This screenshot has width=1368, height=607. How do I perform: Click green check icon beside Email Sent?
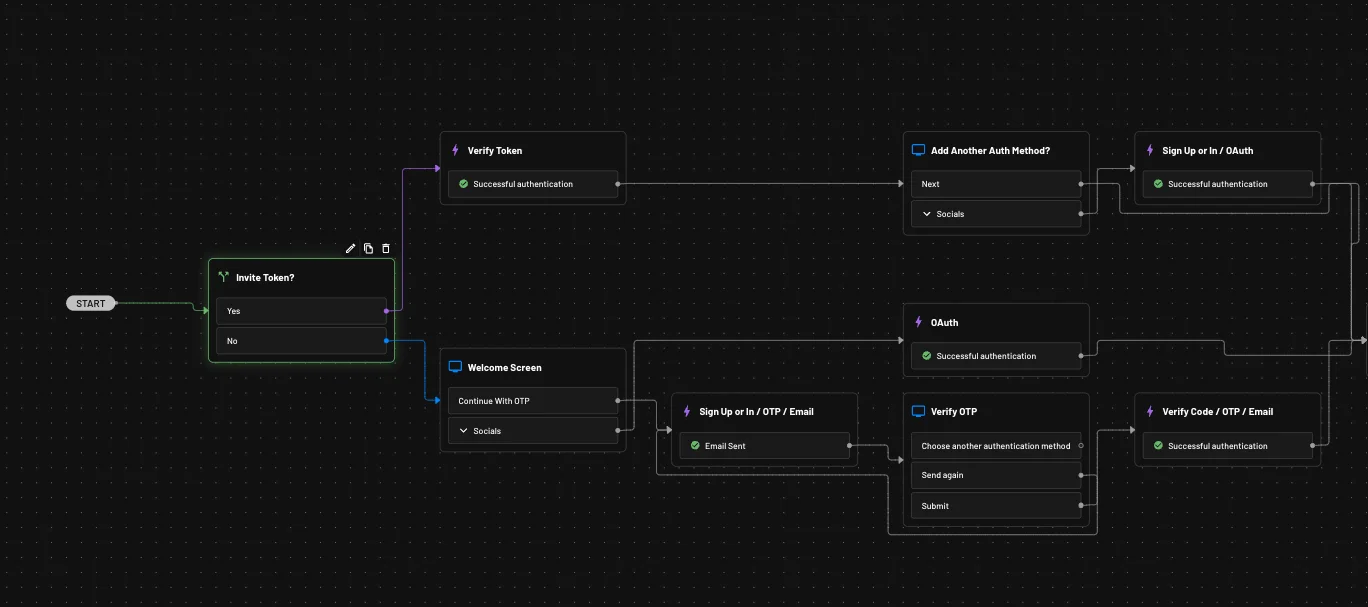[x=695, y=446]
